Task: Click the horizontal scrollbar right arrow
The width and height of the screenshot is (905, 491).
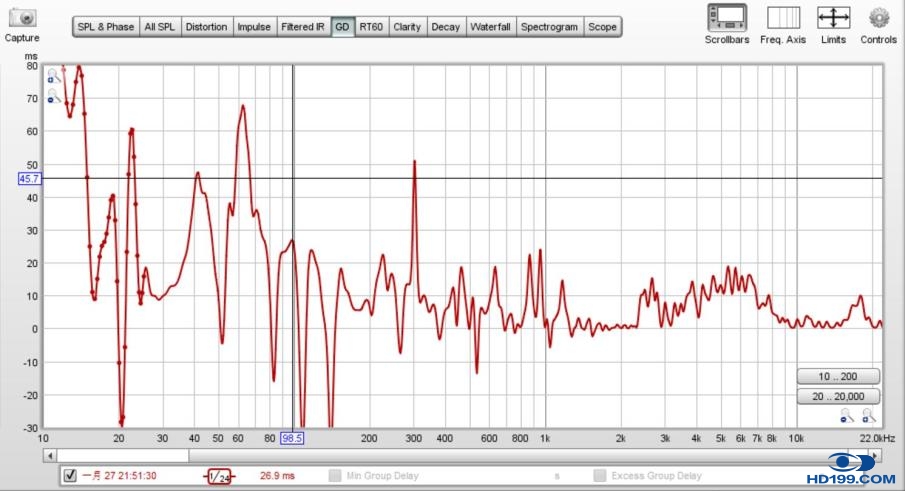Action: tap(876, 456)
